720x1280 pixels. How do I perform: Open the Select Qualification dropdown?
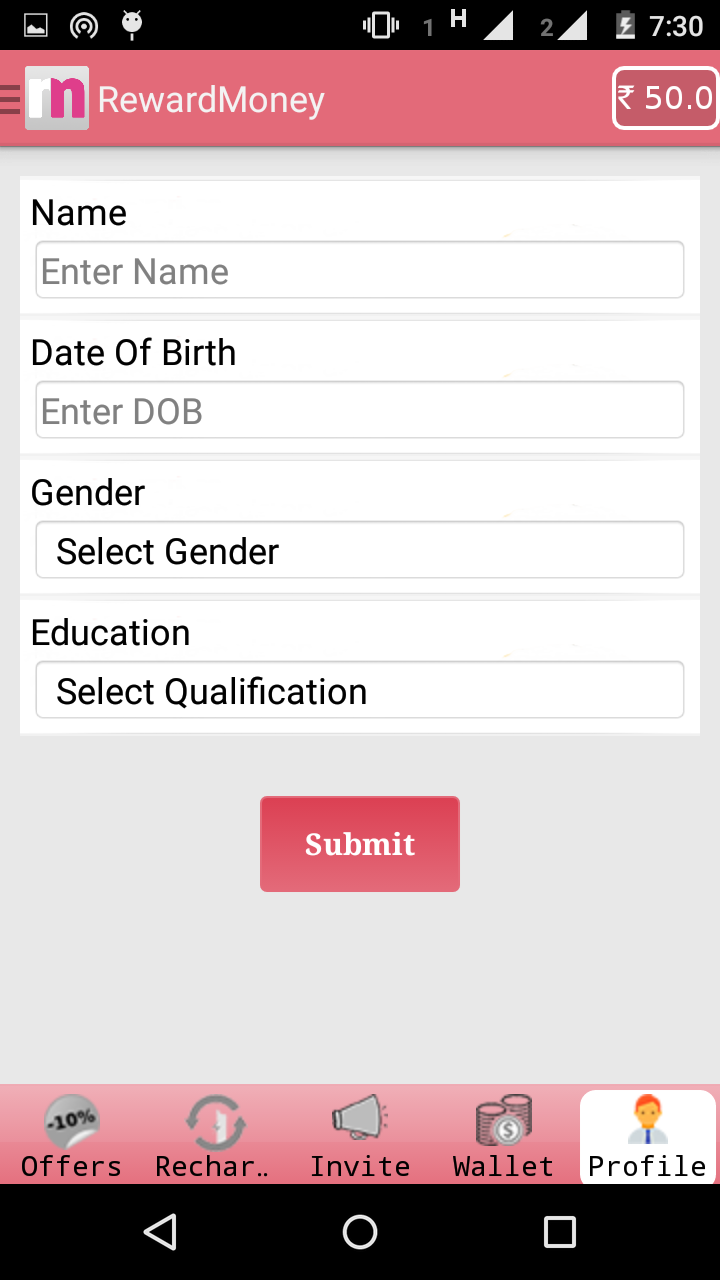click(x=360, y=690)
